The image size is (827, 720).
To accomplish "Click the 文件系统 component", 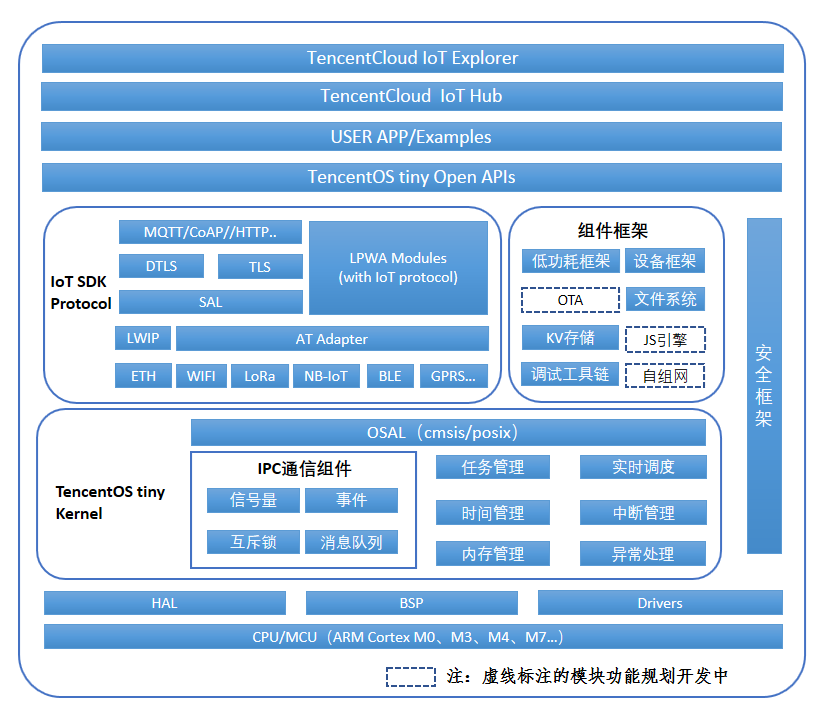I will pyautogui.click(x=665, y=299).
